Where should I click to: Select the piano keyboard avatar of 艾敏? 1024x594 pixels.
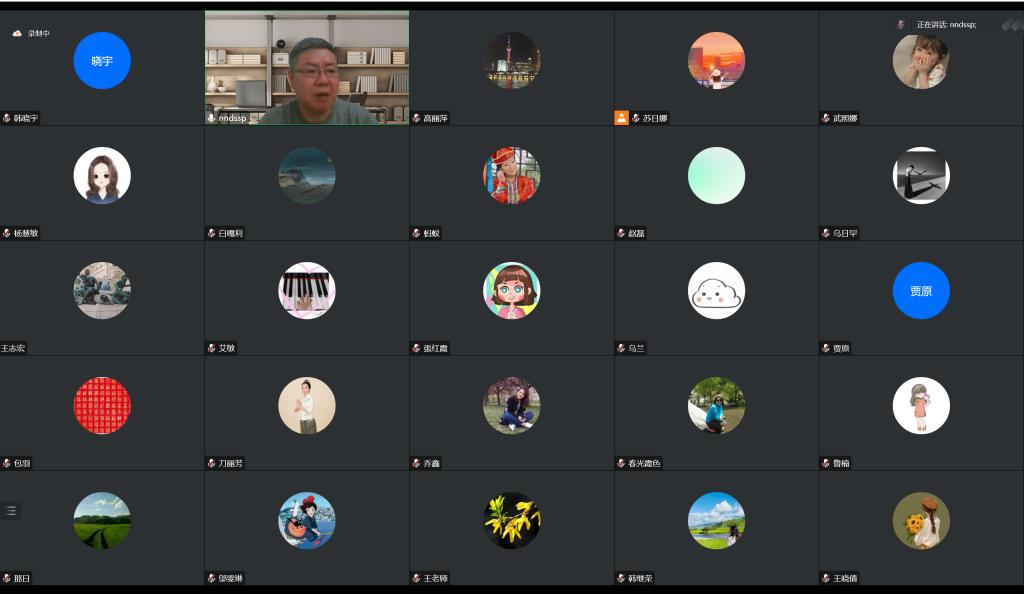pyautogui.click(x=306, y=291)
